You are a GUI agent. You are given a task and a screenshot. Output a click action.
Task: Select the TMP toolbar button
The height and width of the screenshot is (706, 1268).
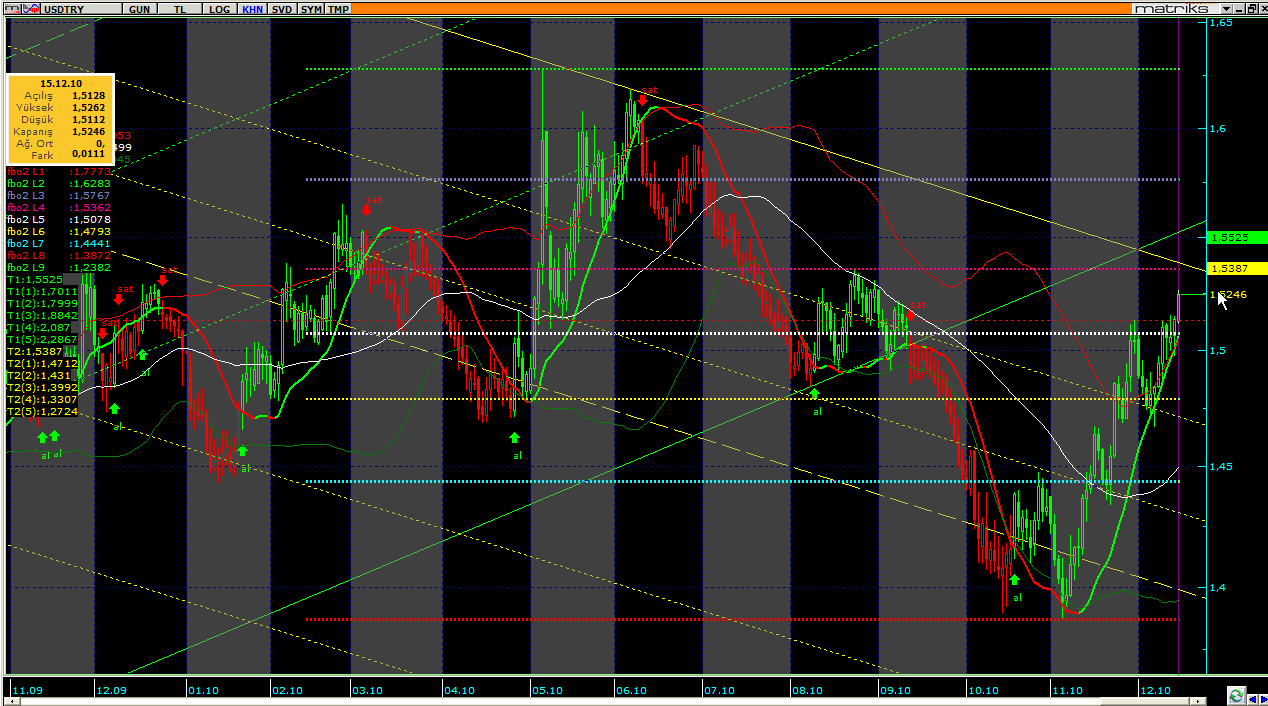pos(339,9)
